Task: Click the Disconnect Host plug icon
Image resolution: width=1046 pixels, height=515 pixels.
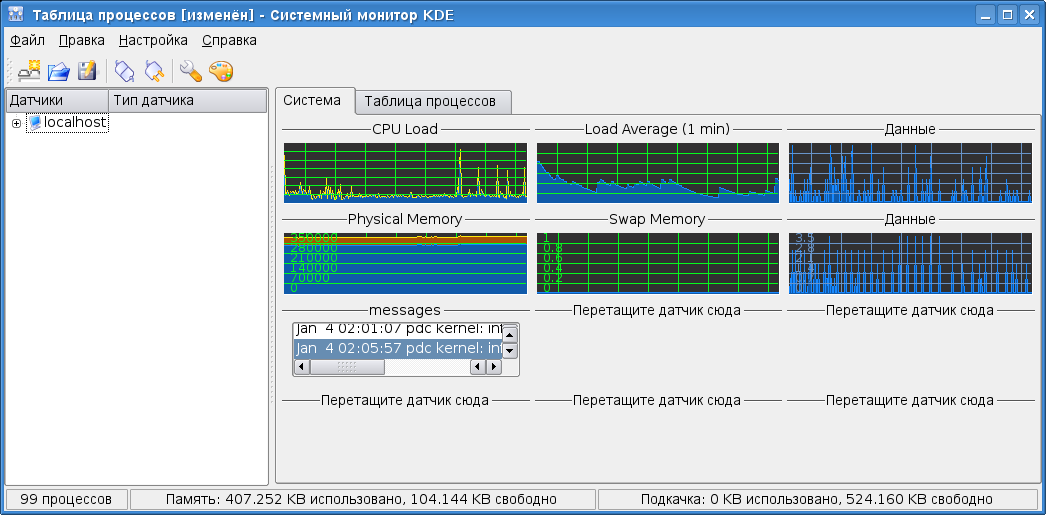Action: tap(154, 71)
